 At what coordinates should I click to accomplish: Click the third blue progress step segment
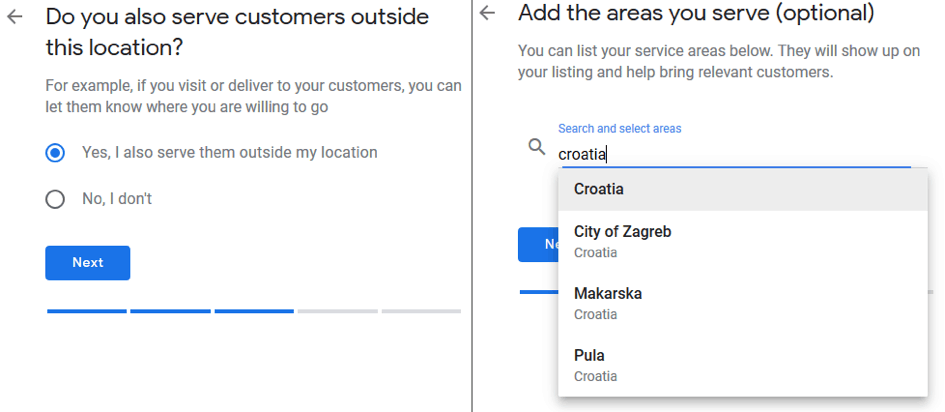[x=254, y=311]
